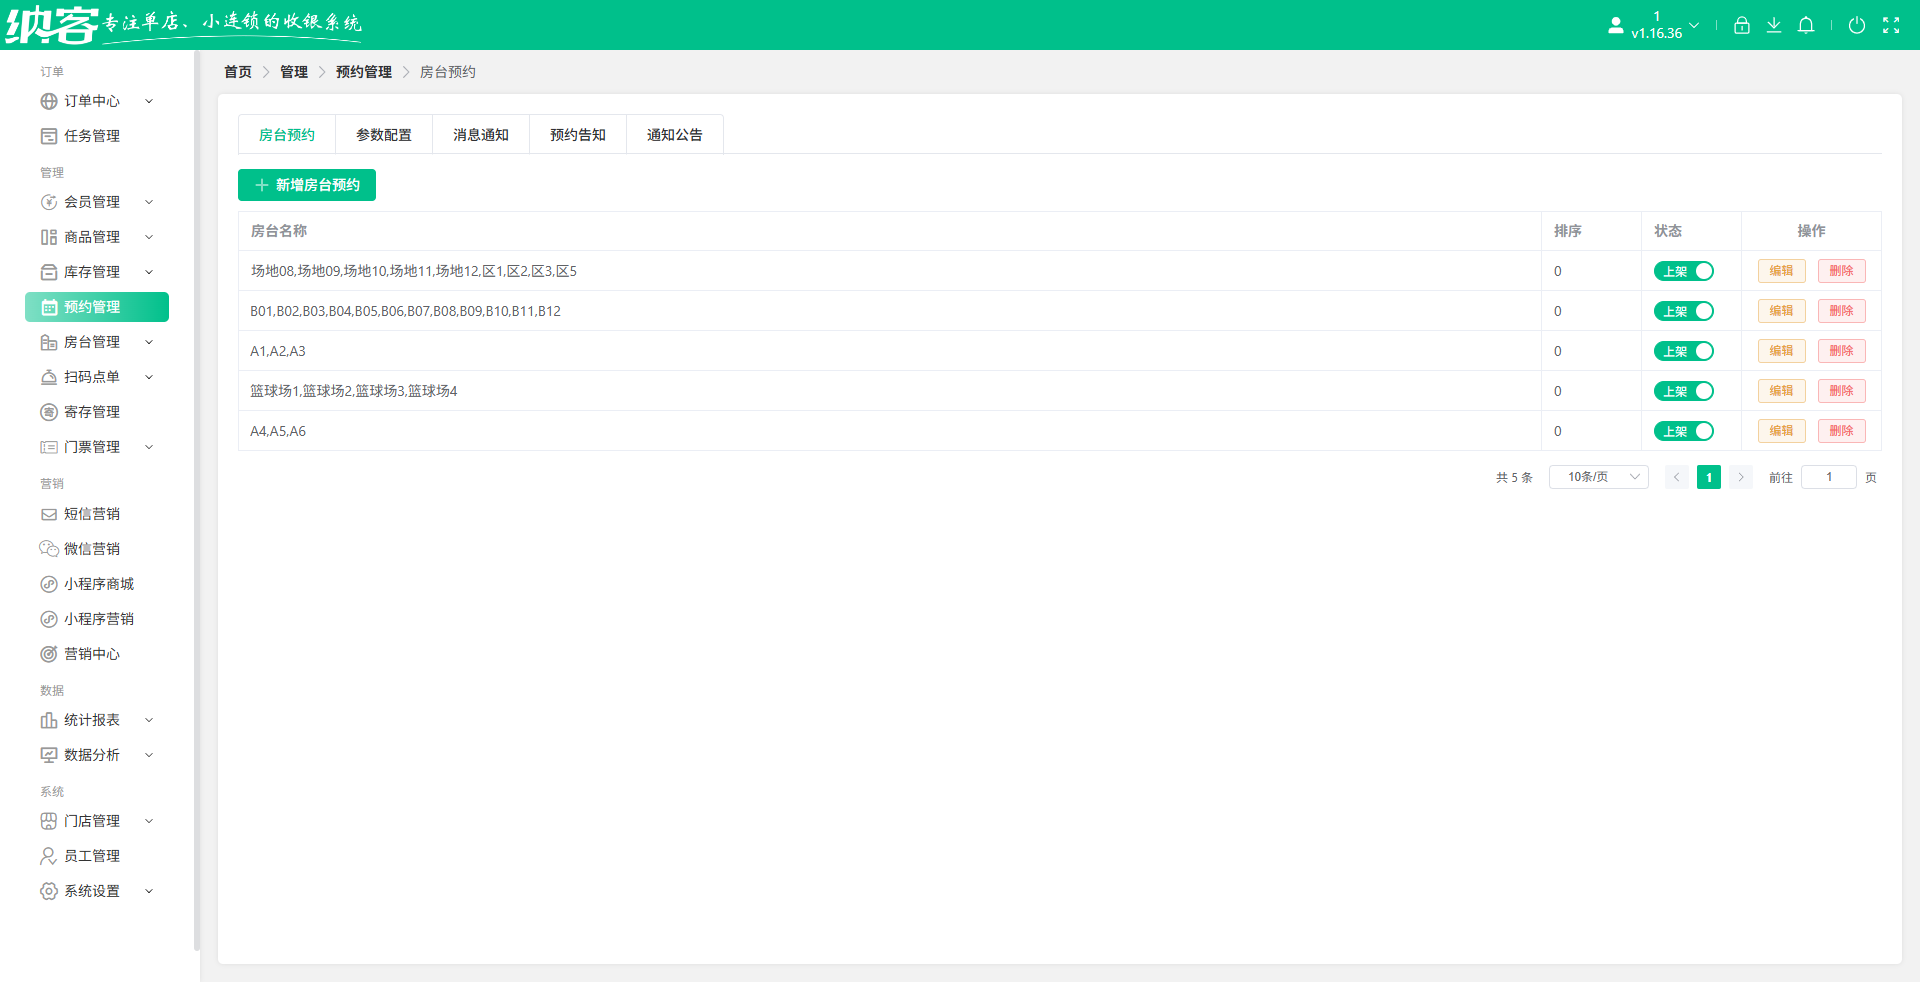Click the 数据分析 icon
Screen dimensions: 1920x982
pyautogui.click(x=49, y=755)
